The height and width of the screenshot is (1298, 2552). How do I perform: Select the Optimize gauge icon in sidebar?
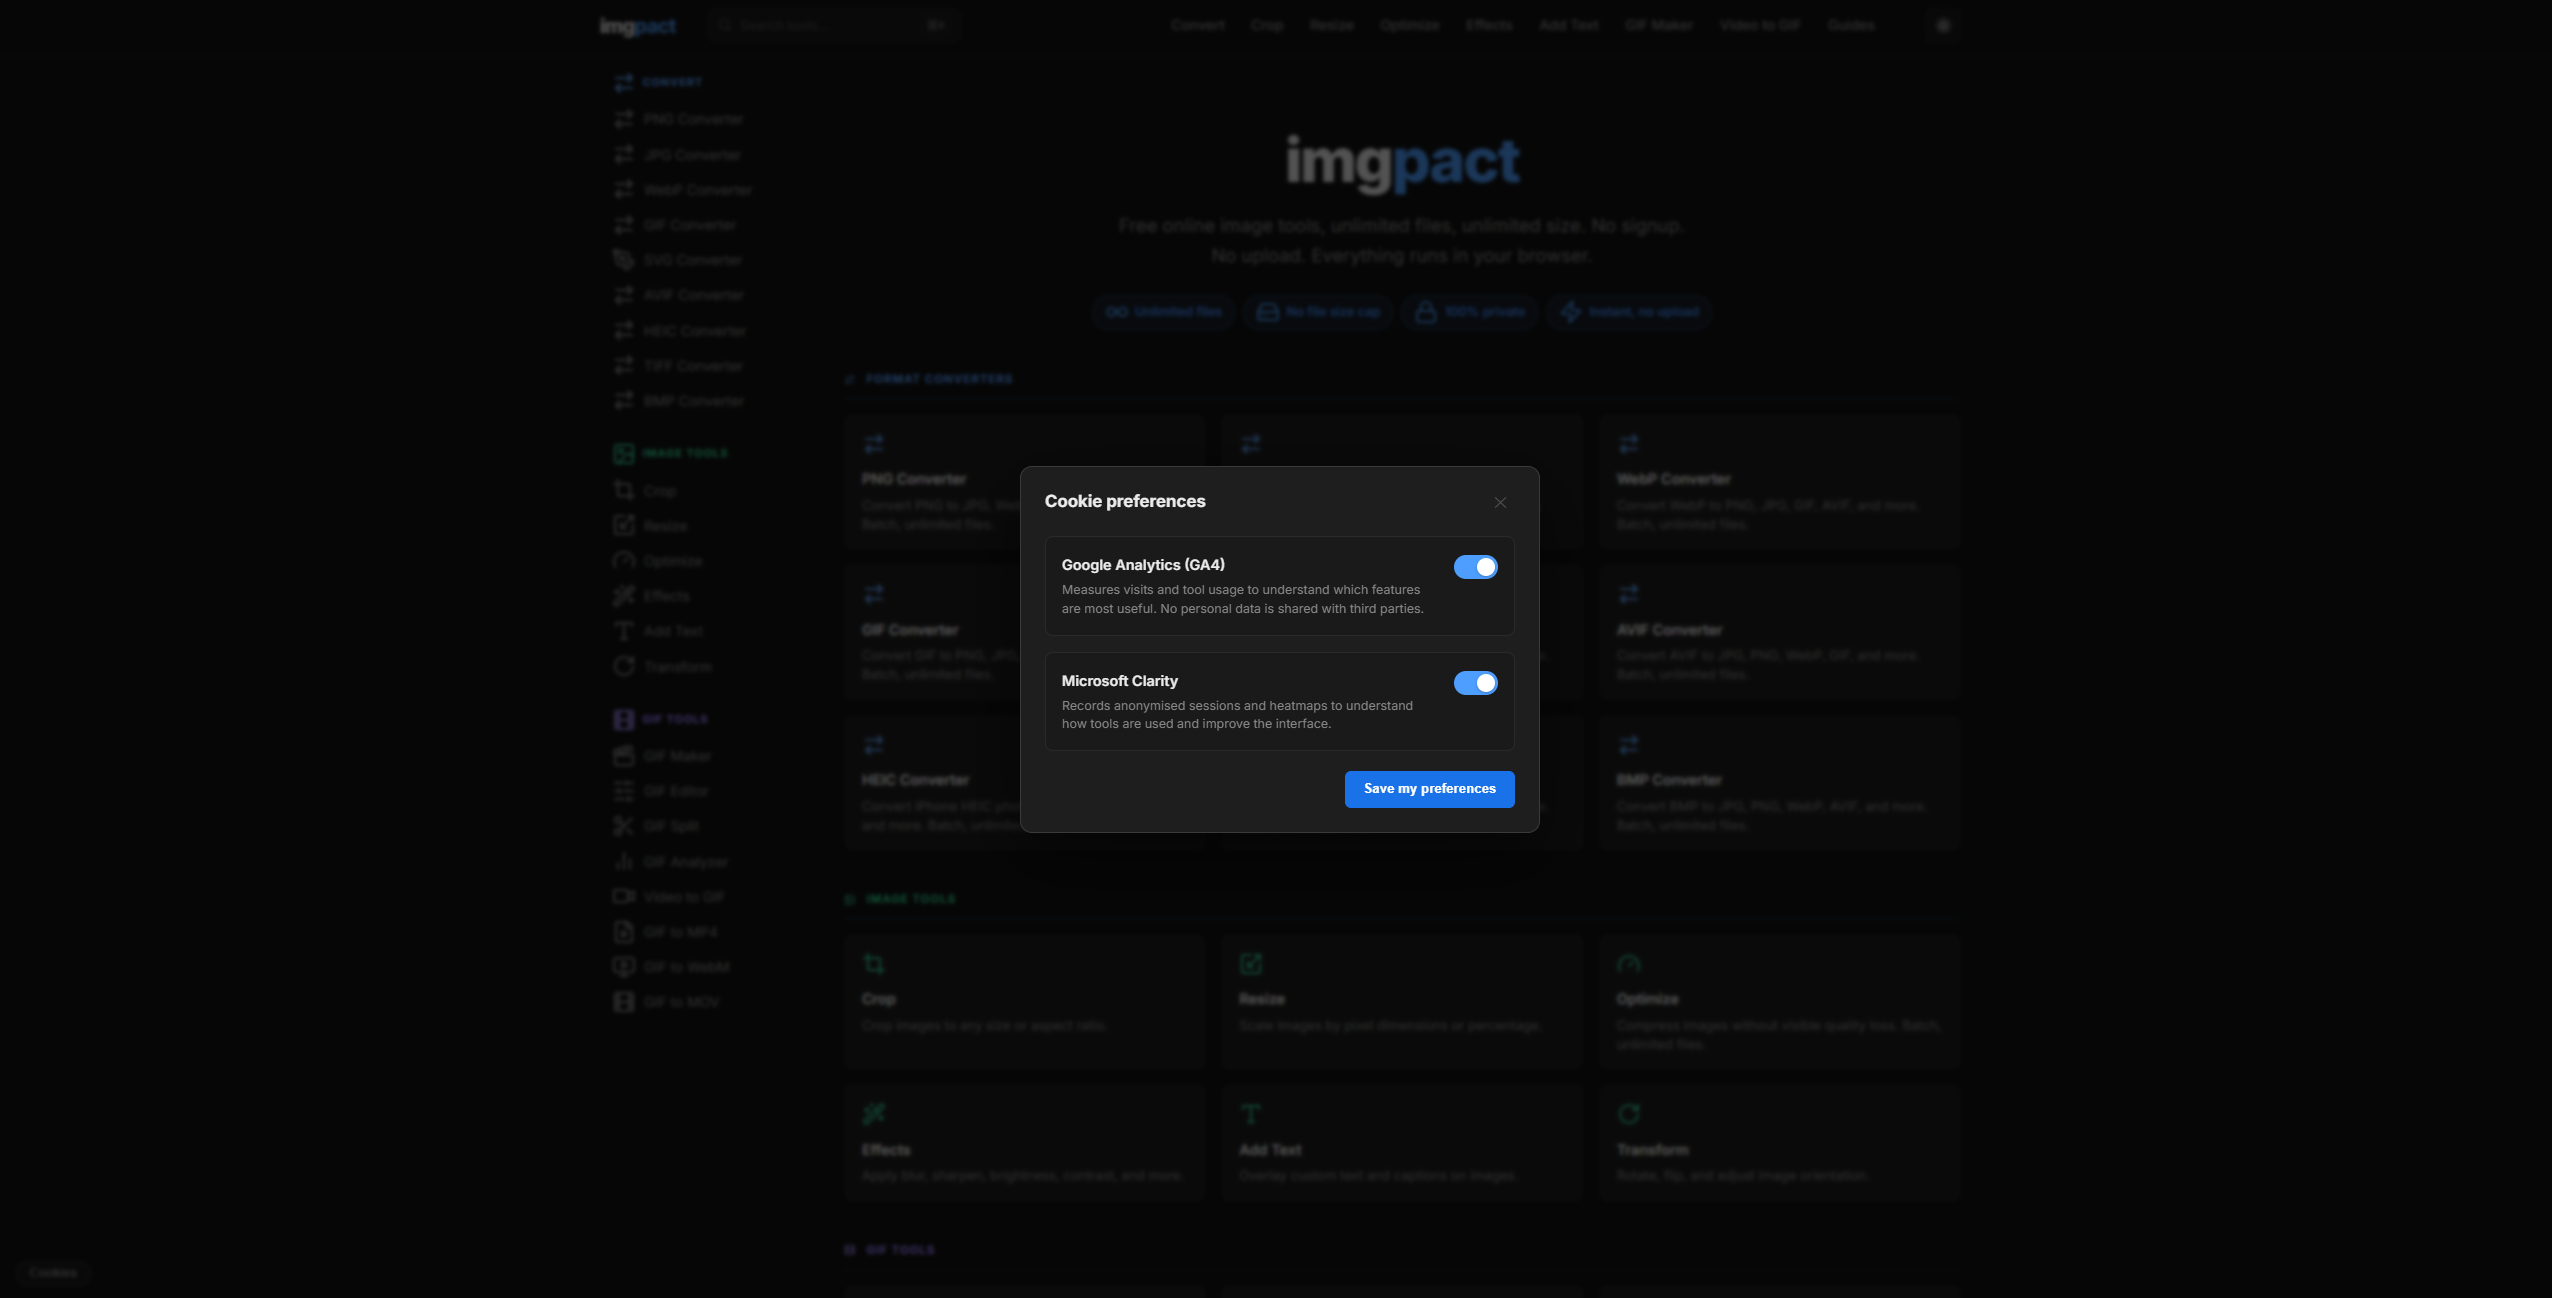tap(624, 561)
